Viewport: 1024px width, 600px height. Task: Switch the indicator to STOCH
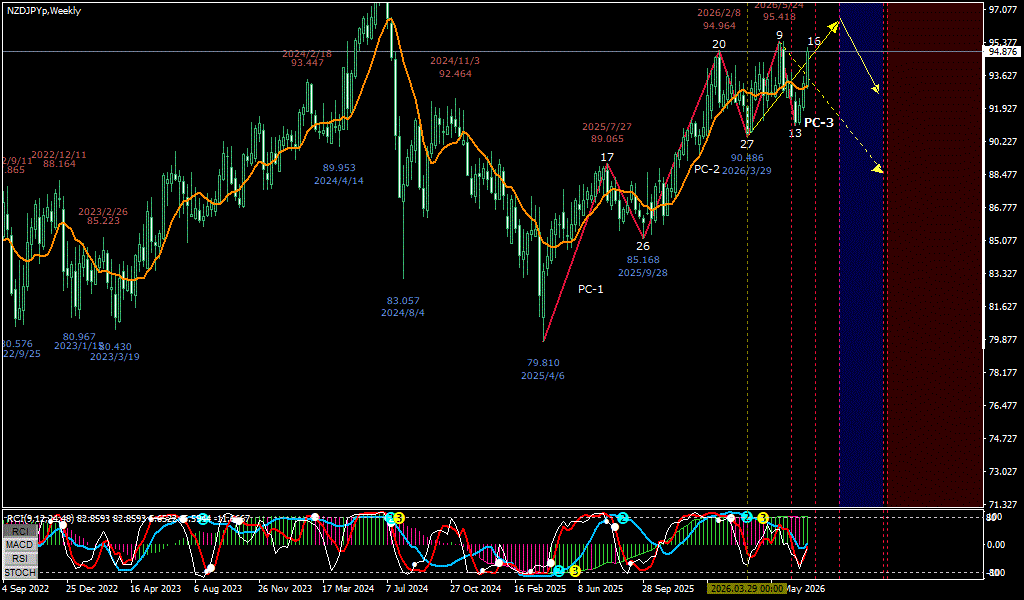click(x=20, y=573)
